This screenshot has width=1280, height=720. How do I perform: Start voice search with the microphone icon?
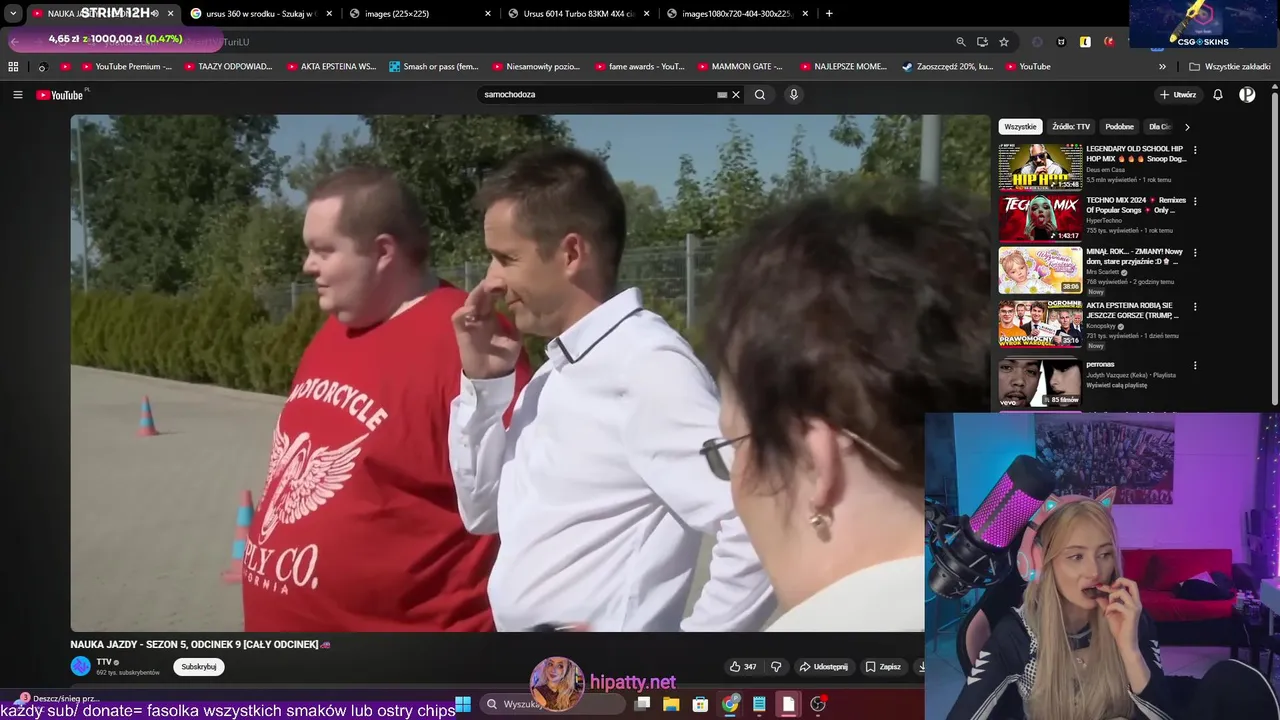tap(794, 95)
